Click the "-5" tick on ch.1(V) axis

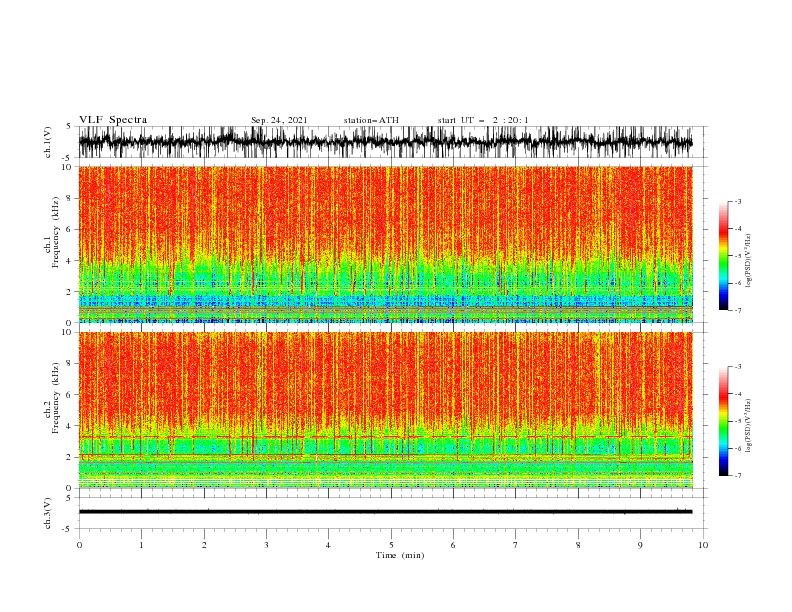point(68,158)
